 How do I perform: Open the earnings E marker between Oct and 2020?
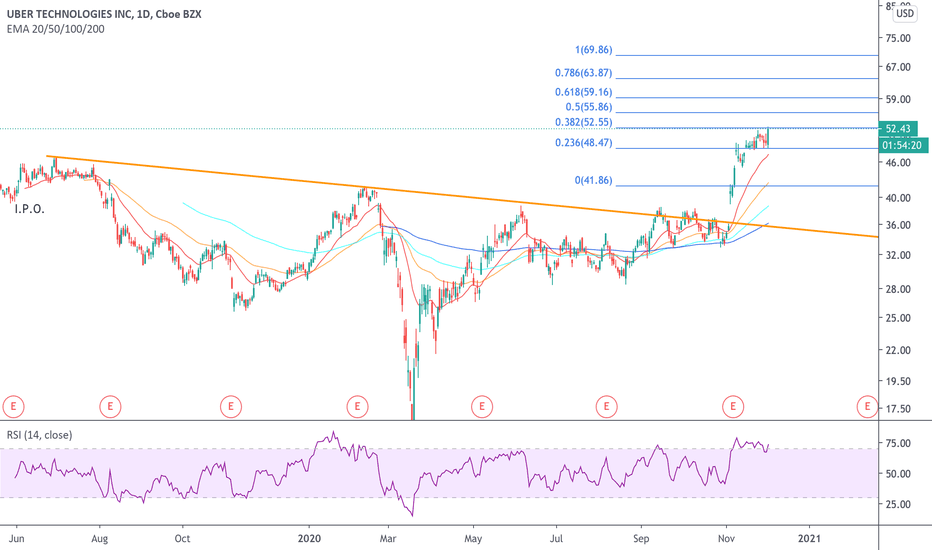click(x=231, y=407)
